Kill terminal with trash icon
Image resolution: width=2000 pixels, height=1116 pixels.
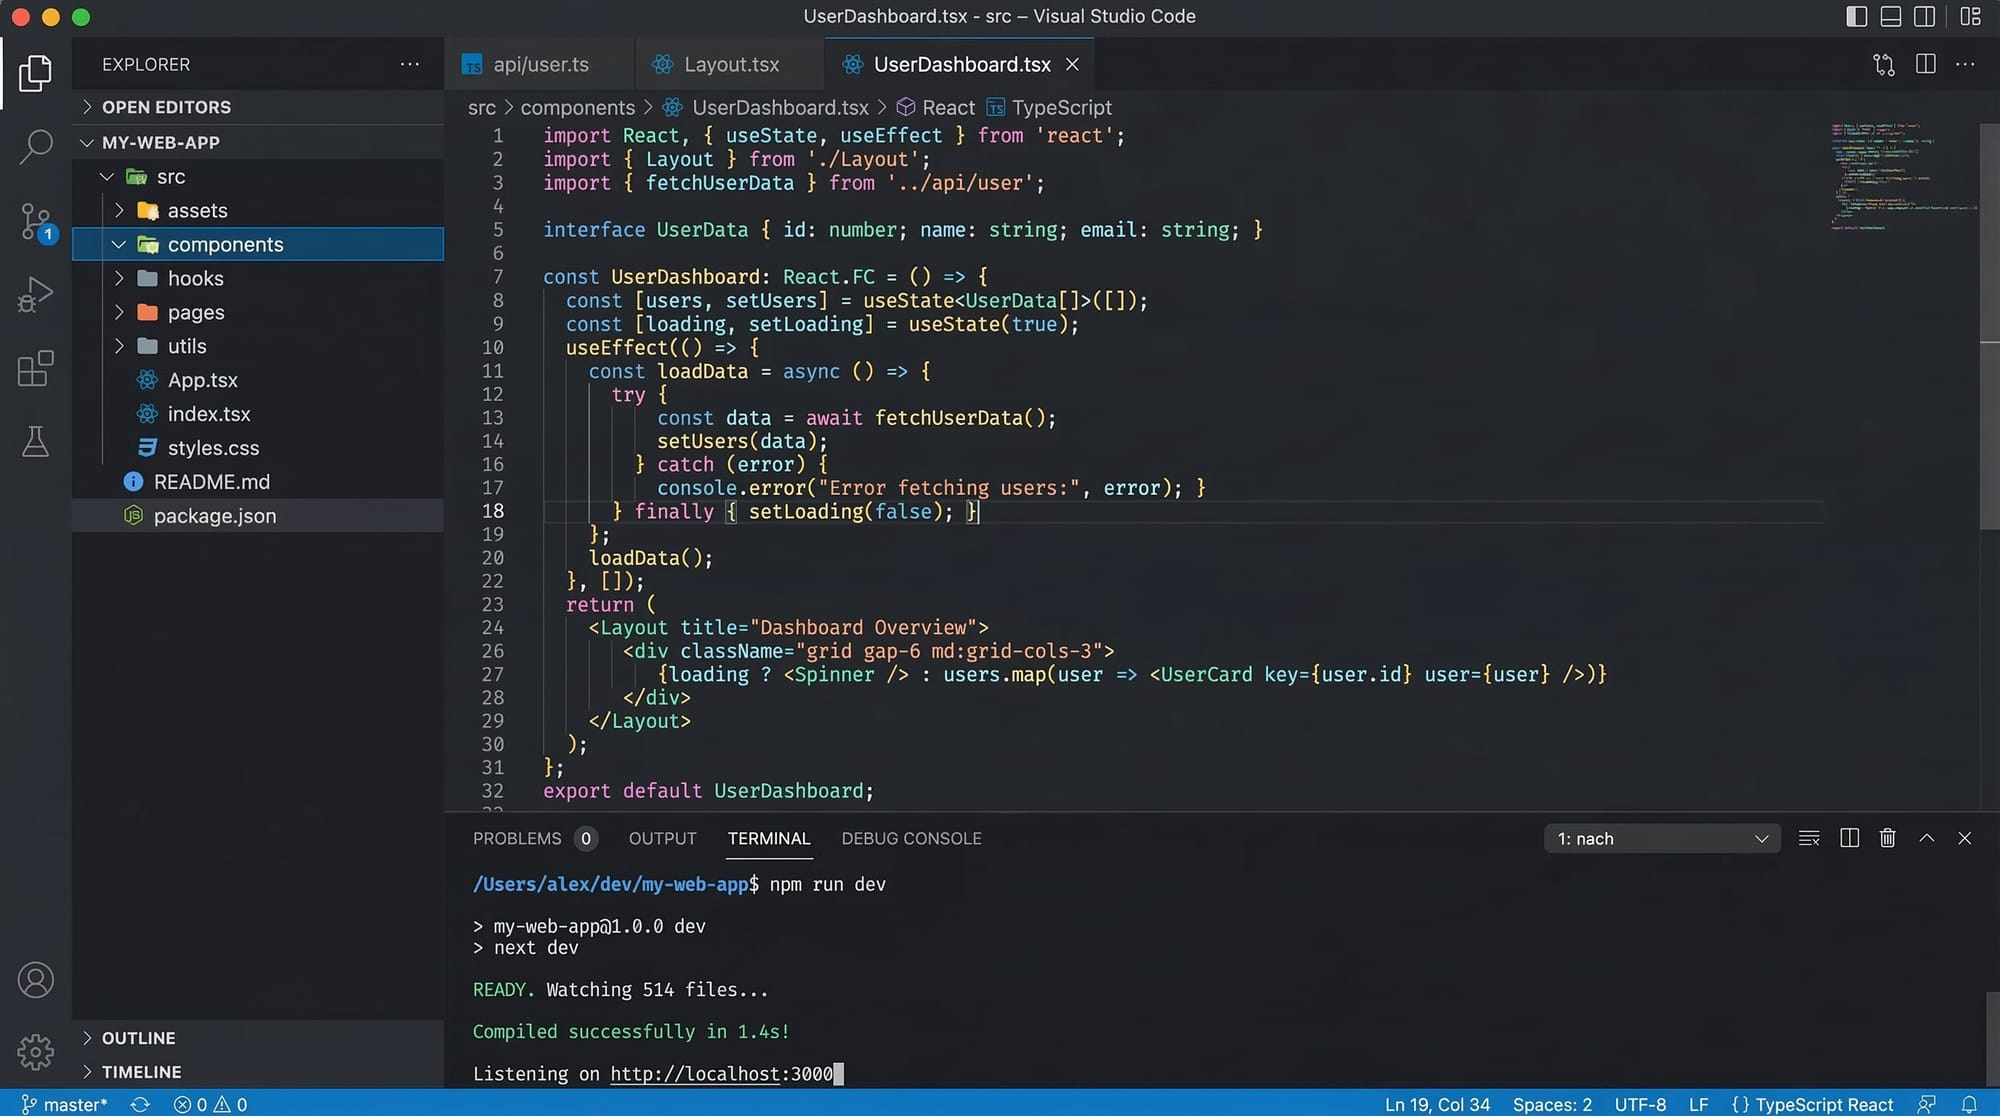pyautogui.click(x=1887, y=838)
